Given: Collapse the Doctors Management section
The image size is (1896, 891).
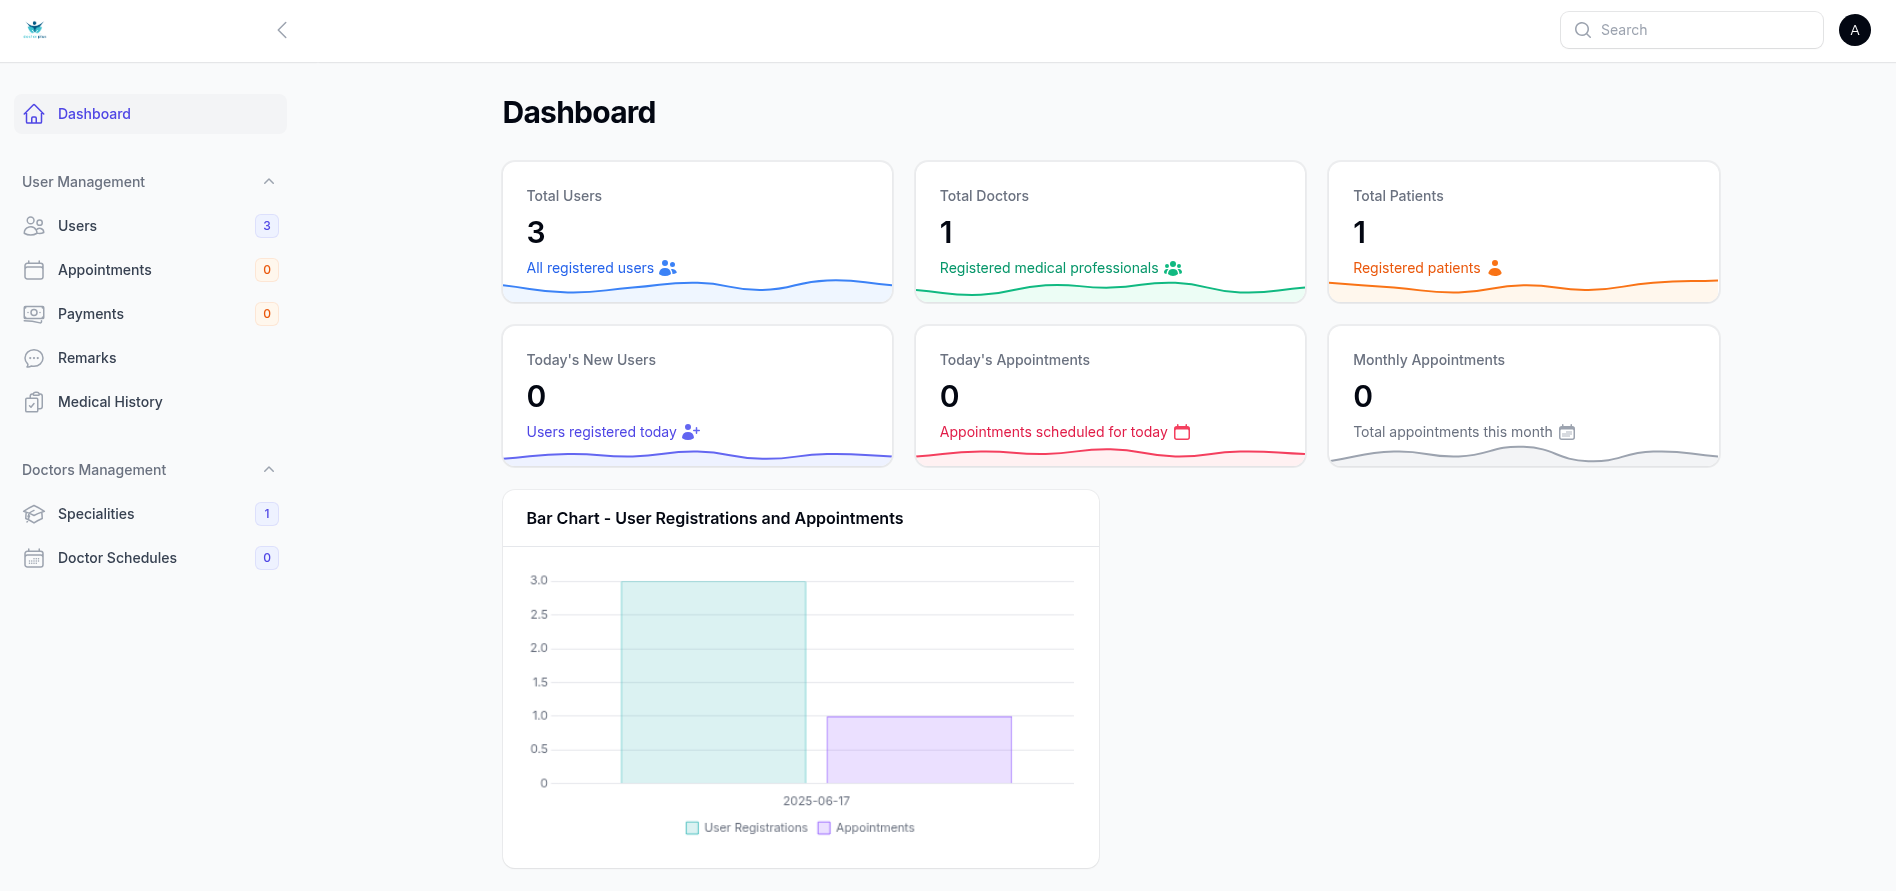Looking at the screenshot, I should (x=268, y=470).
